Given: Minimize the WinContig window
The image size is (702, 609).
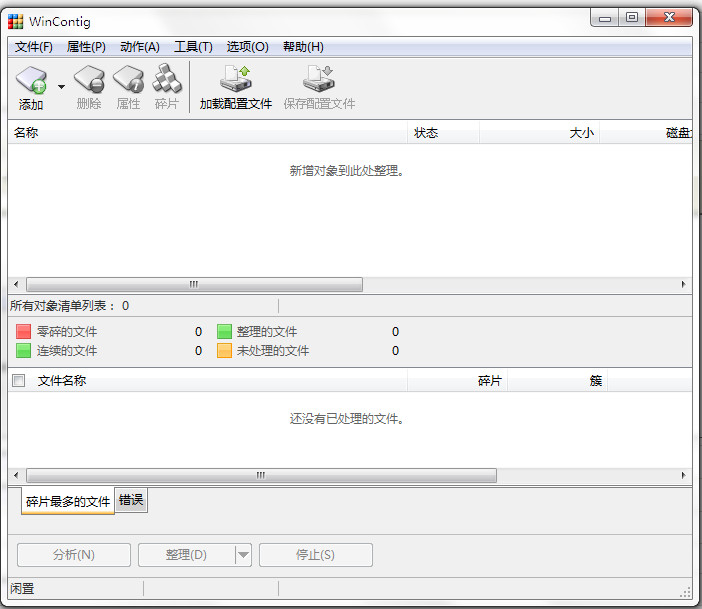Looking at the screenshot, I should tap(605, 18).
